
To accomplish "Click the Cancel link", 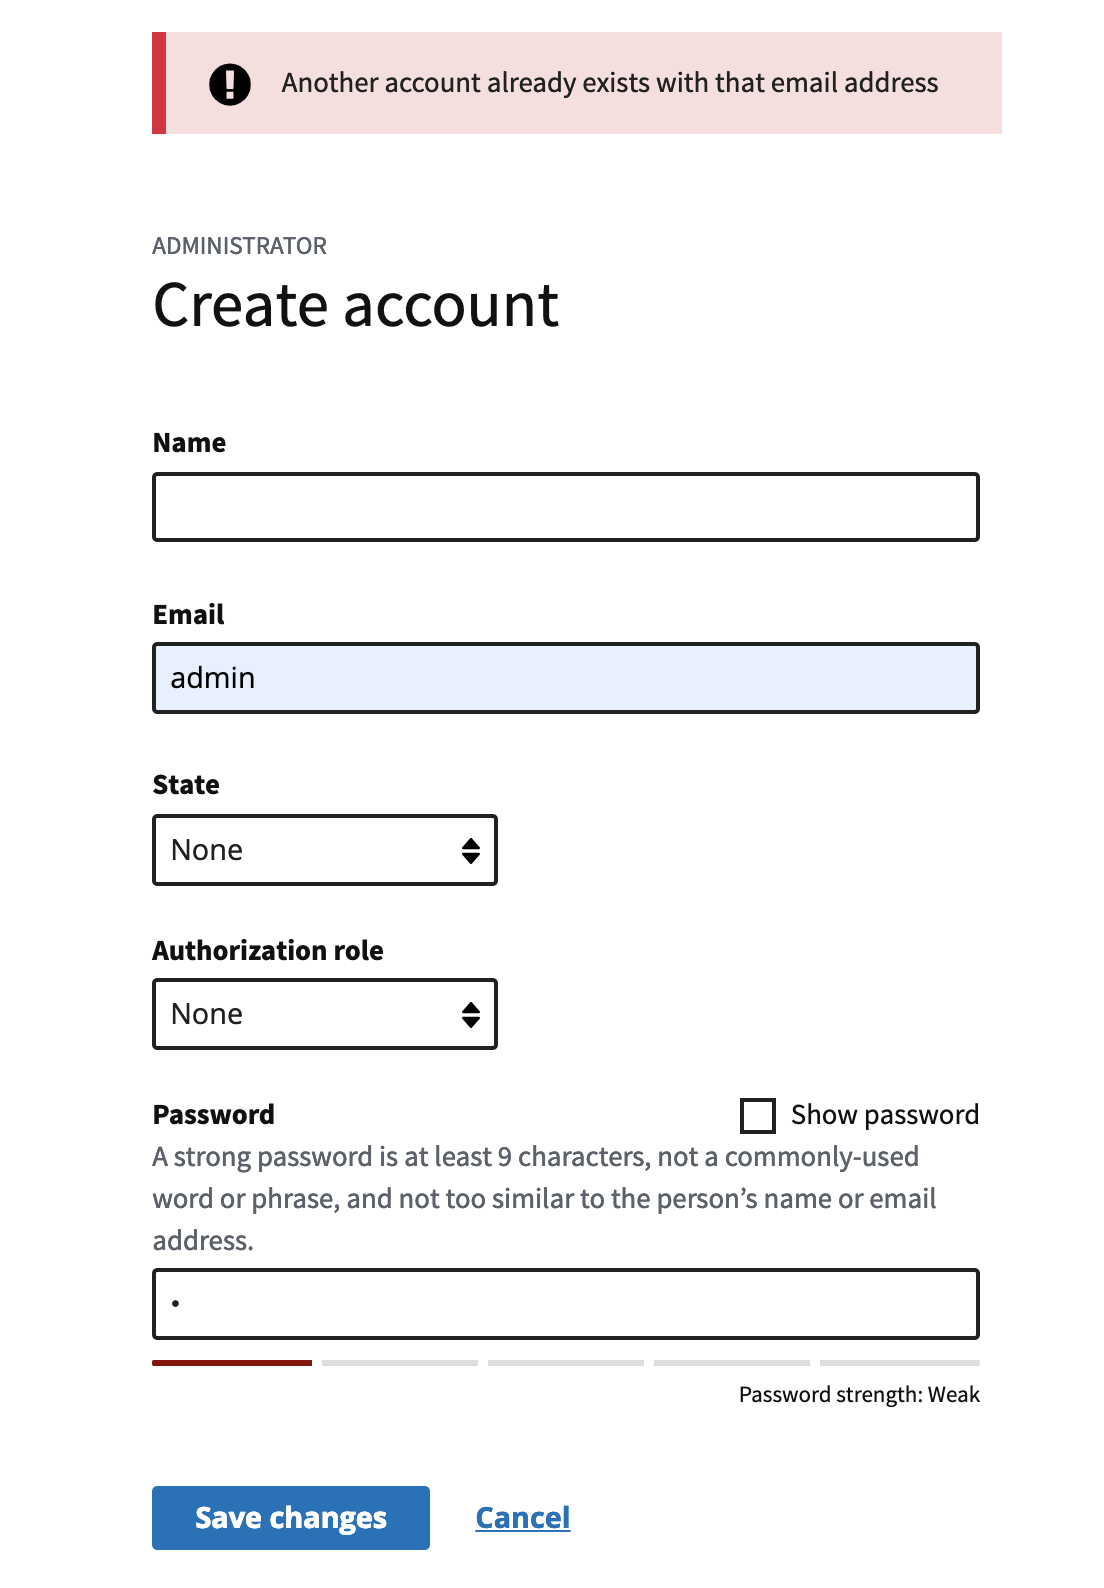I will point(523,1517).
